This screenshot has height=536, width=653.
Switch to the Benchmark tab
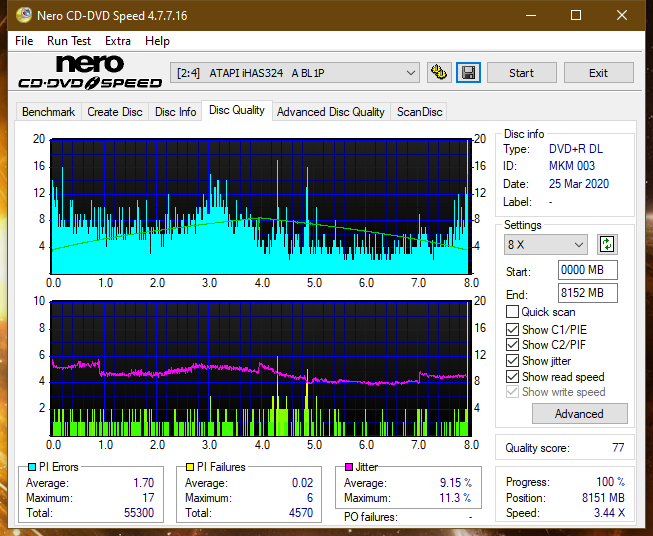(x=48, y=112)
